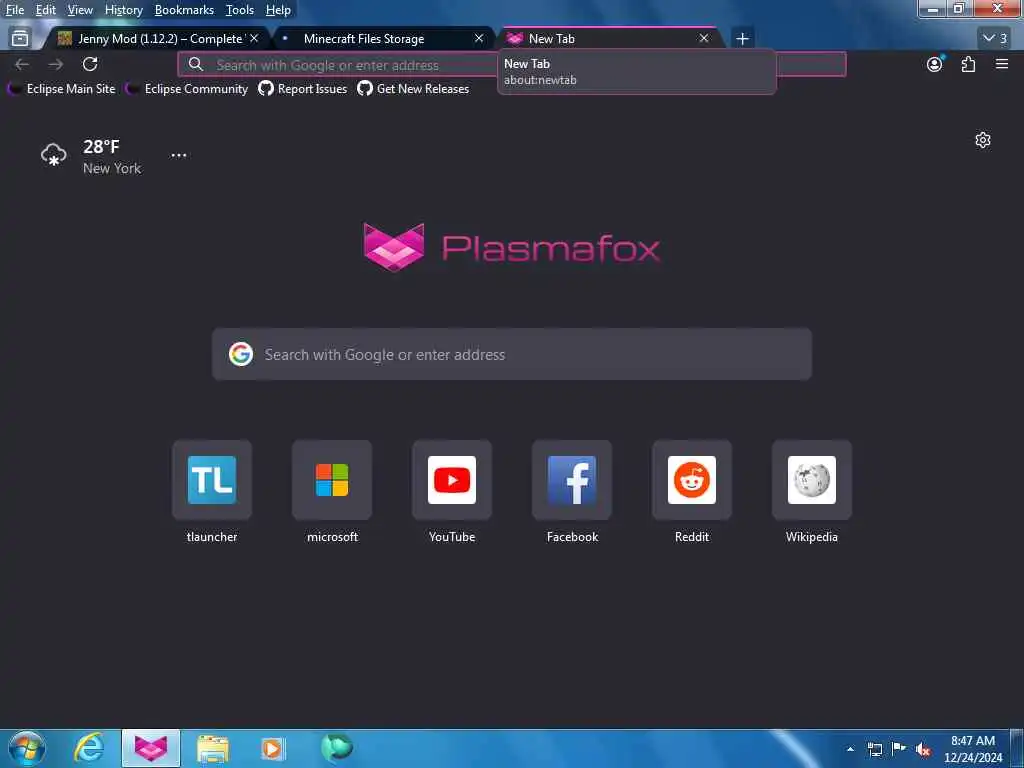Image resolution: width=1024 pixels, height=768 pixels.
Task: Click the network tray icon
Action: point(875,749)
